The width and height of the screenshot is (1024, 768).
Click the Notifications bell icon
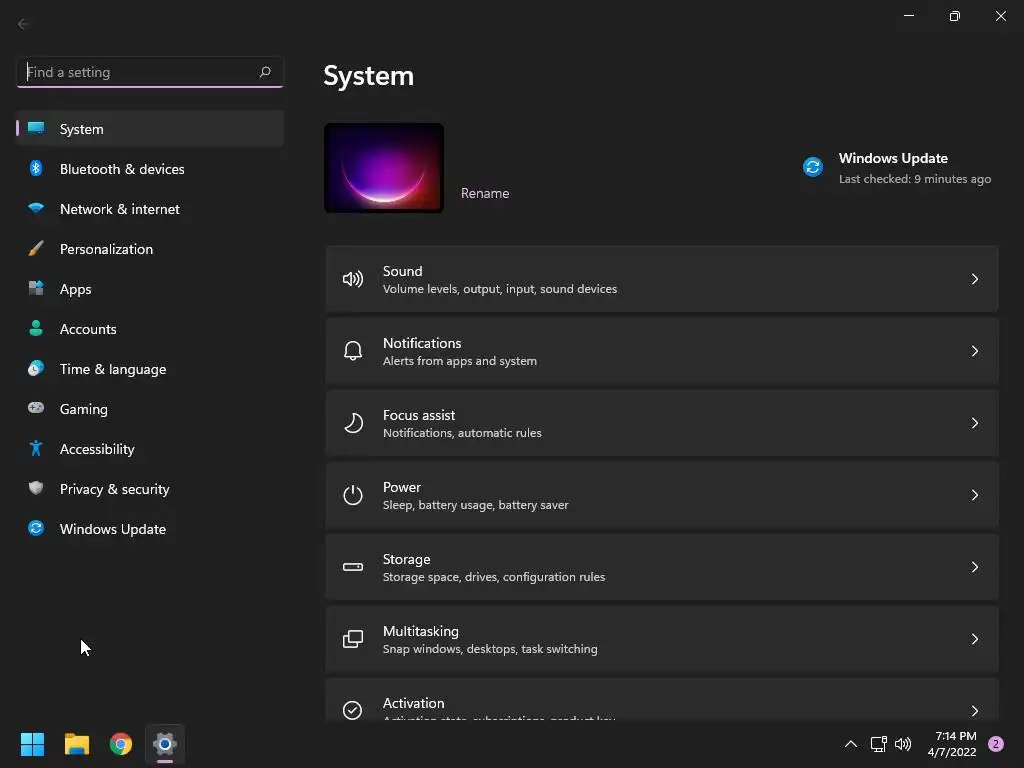tap(353, 351)
